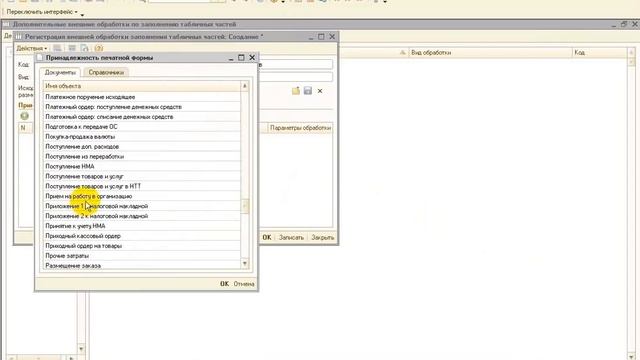Click the green add-row icon under Принадлежность
The width and height of the screenshot is (640, 360).
pos(24,116)
